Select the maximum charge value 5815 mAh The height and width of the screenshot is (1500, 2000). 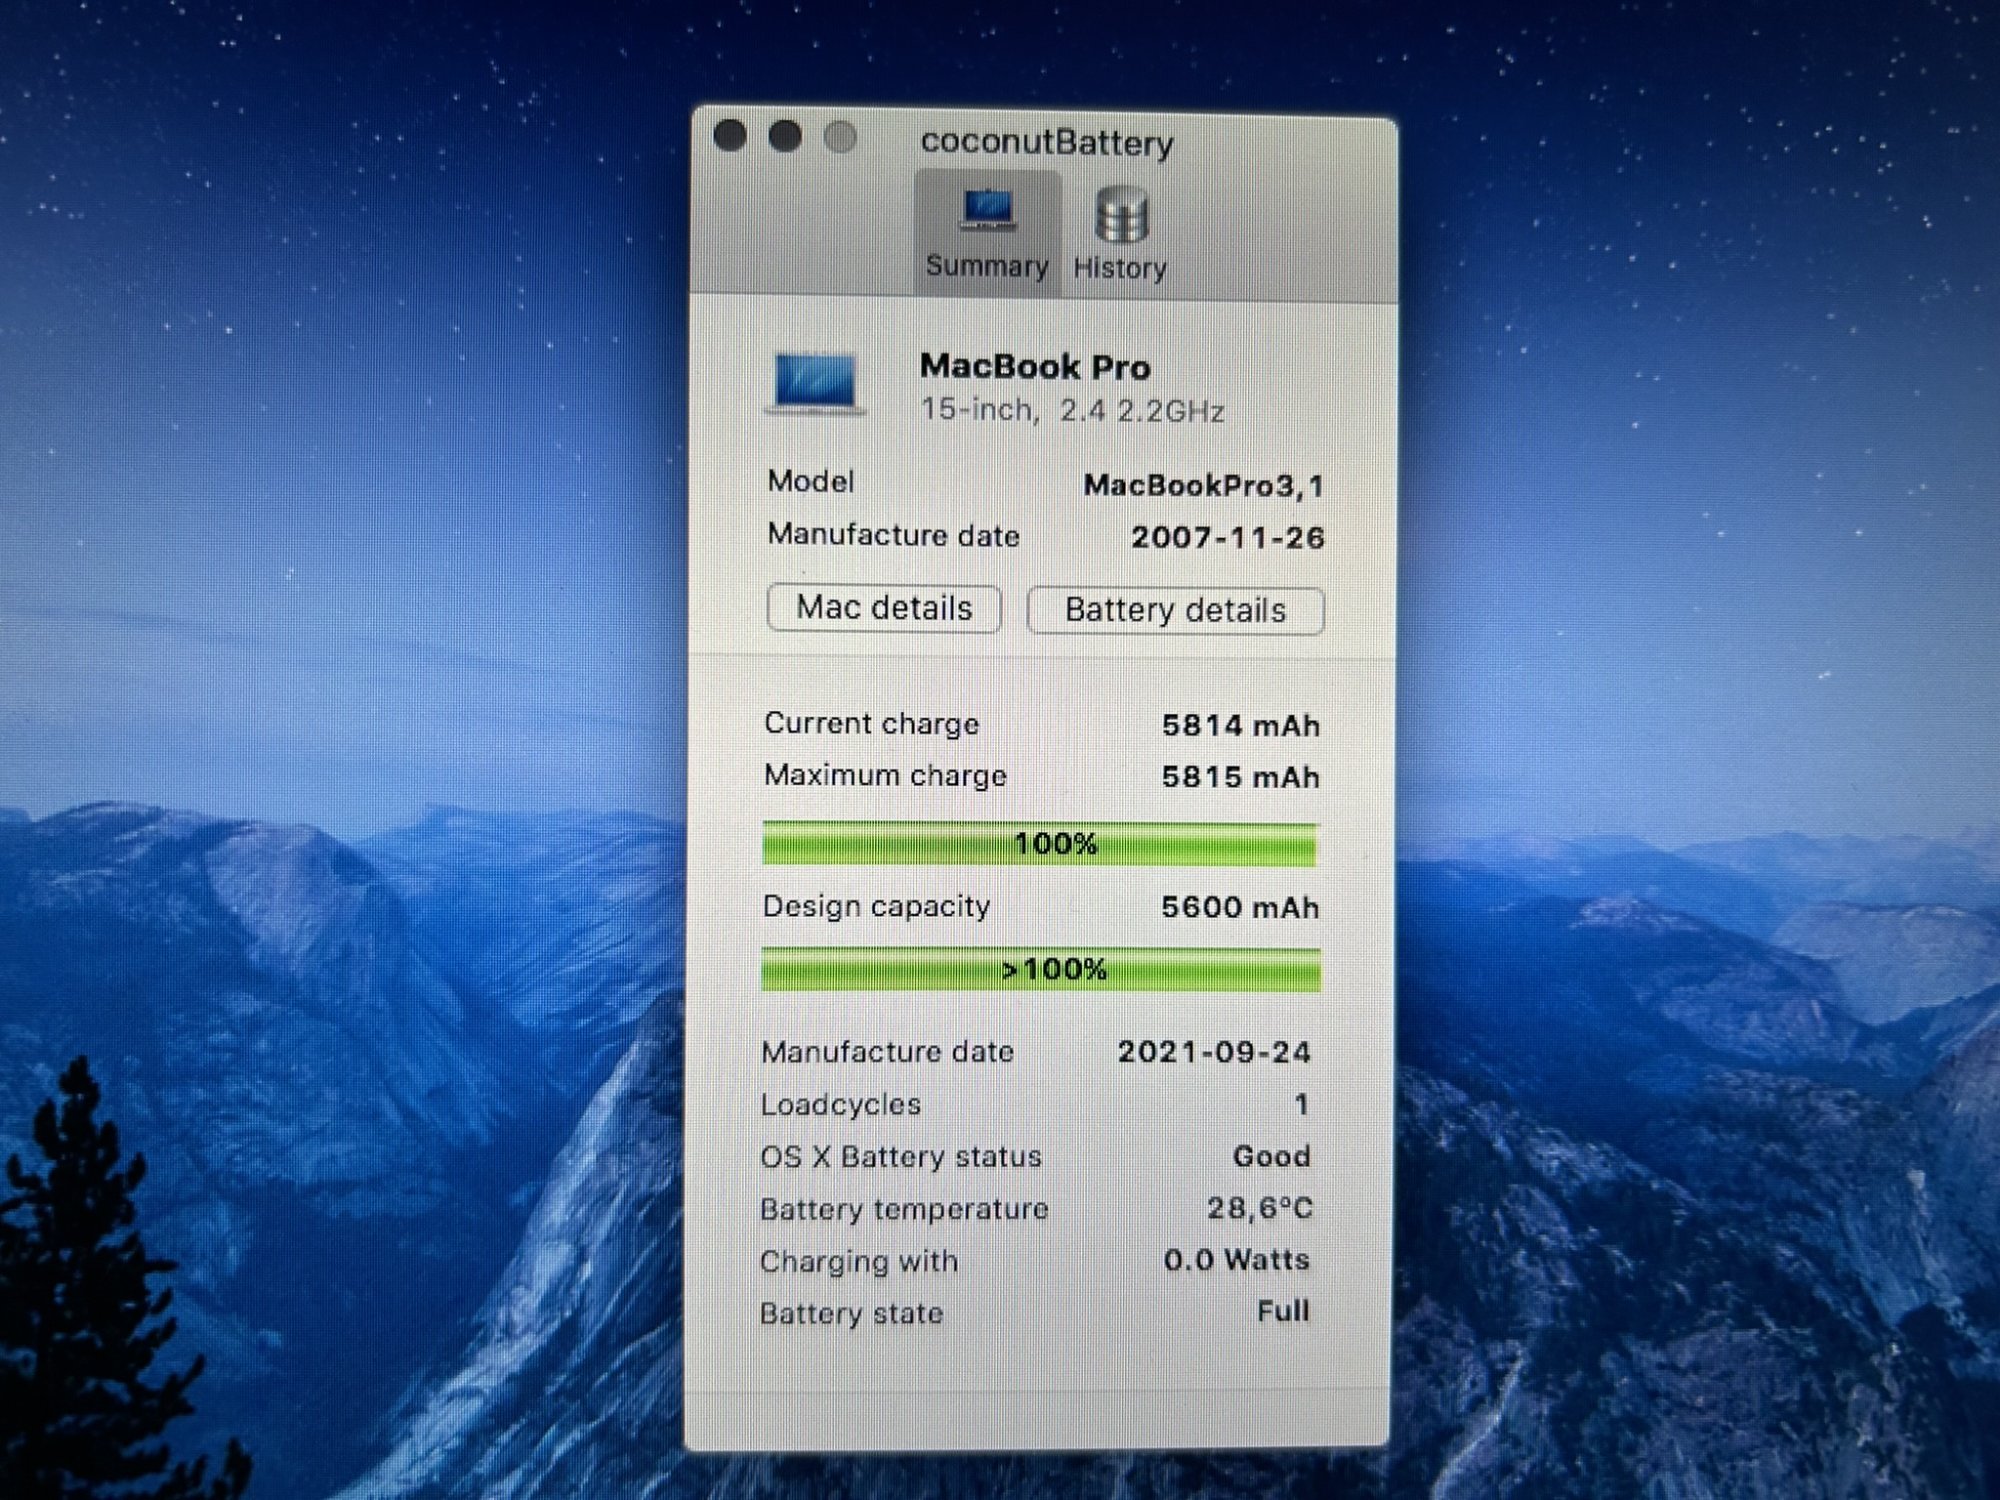pyautogui.click(x=1240, y=777)
